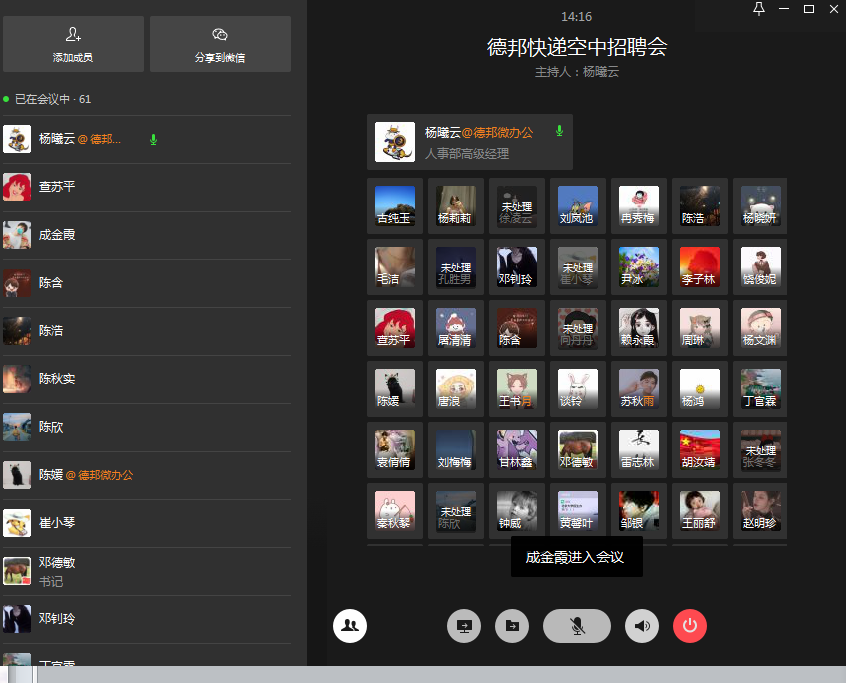Screen dimensions: 846x683
Task: Unmute the microphone with the mic button
Action: click(576, 626)
